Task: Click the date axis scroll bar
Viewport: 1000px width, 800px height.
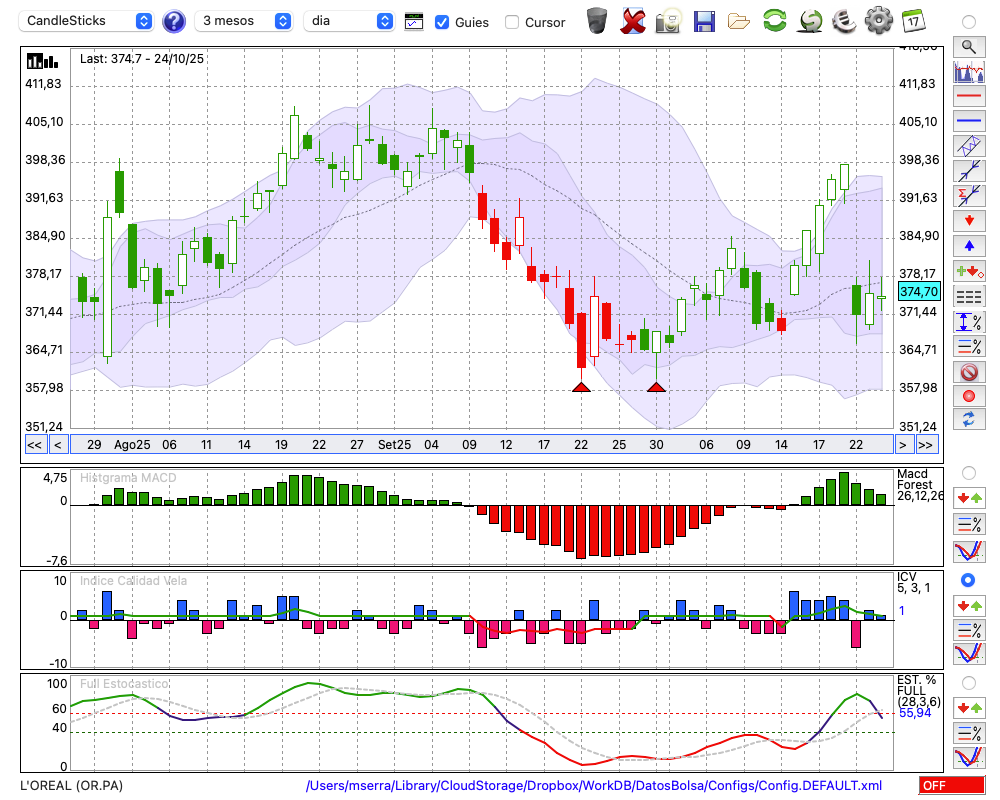Action: pyautogui.click(x=482, y=445)
